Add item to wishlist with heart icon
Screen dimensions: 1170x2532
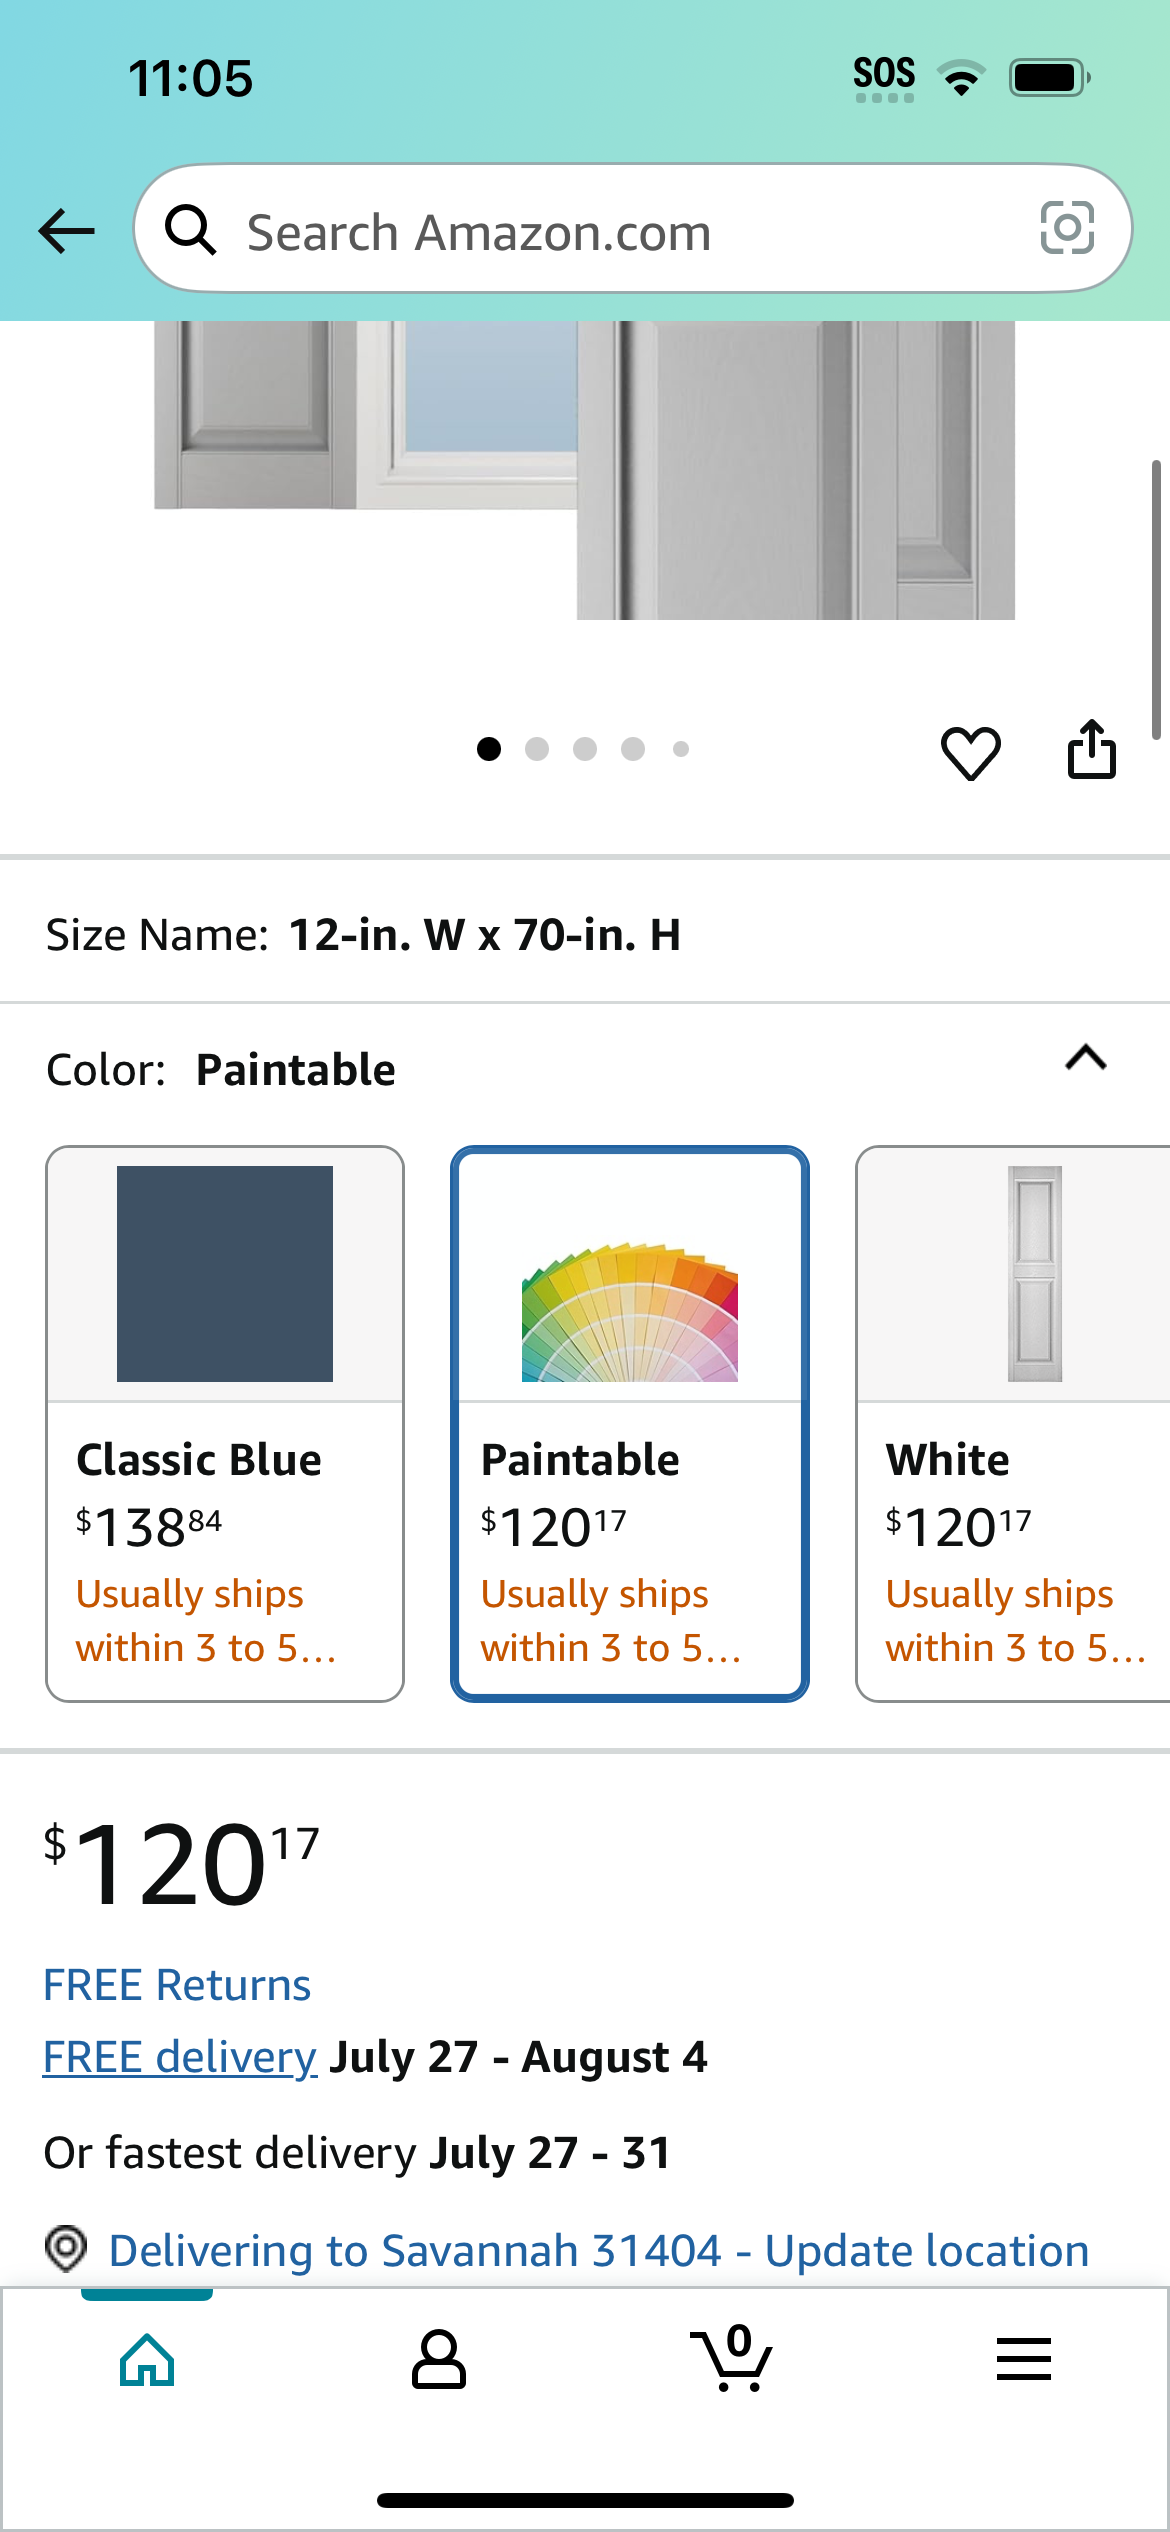(x=970, y=752)
